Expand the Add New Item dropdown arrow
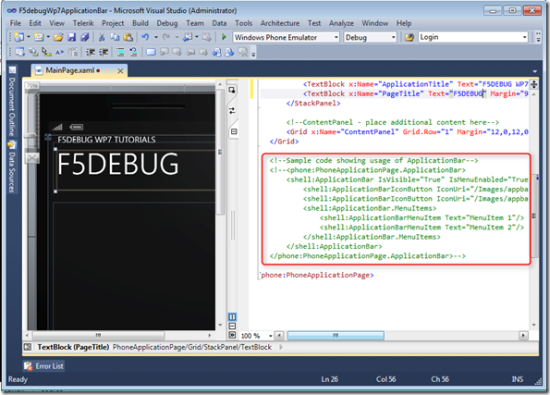This screenshot has width=550, height=395. (48, 37)
